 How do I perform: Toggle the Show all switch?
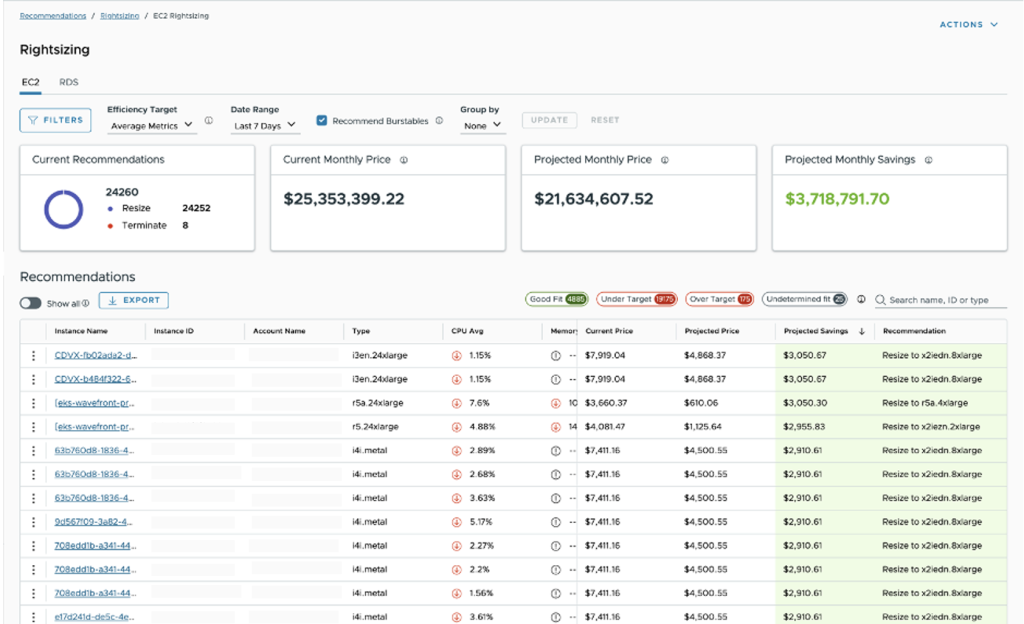(x=31, y=303)
